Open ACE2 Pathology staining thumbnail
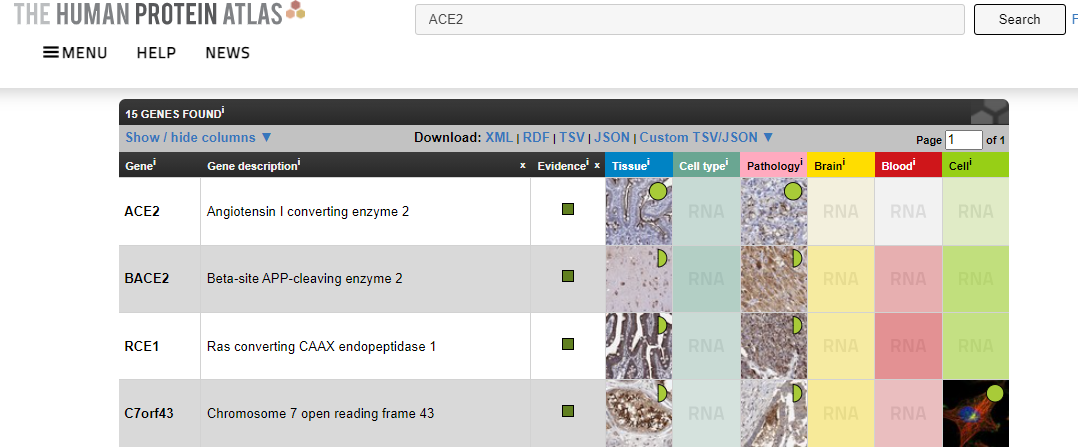1078x447 pixels. [x=773, y=211]
